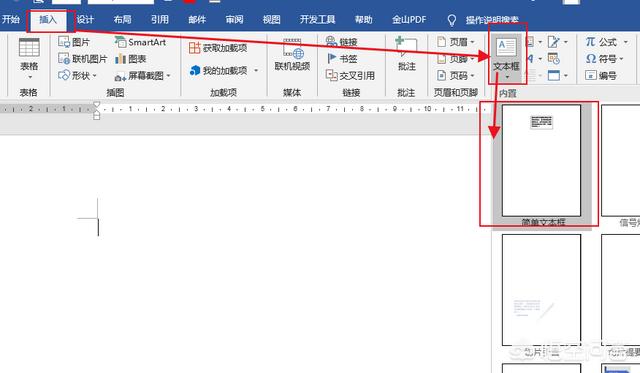This screenshot has width=640, height=373.
Task: Switch to the 布局 layout tab
Action: point(122,20)
